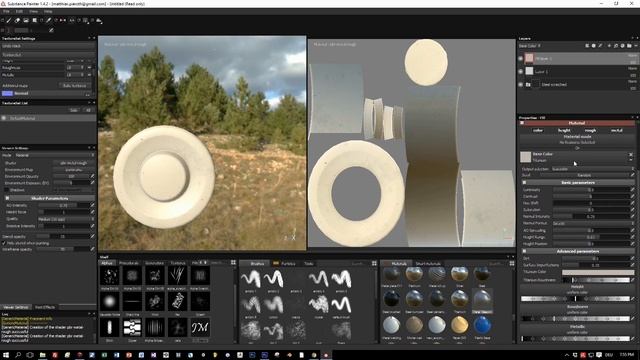
Task: Adjust the Roughness uniform color slider
Action: 576,318
